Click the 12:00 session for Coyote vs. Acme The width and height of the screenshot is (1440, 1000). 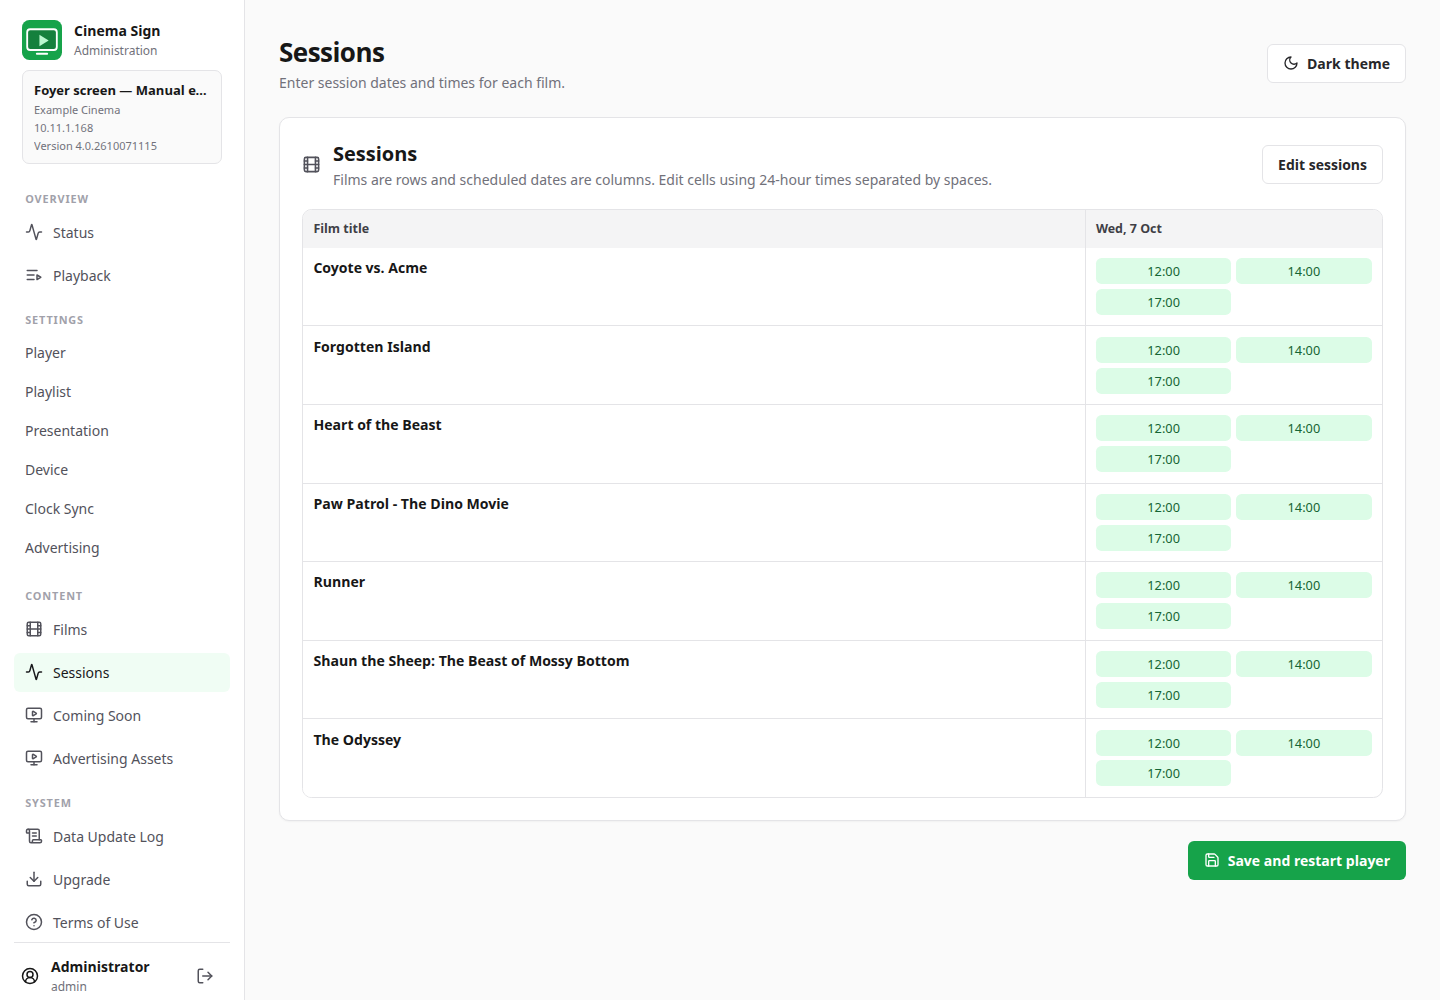[1163, 271]
